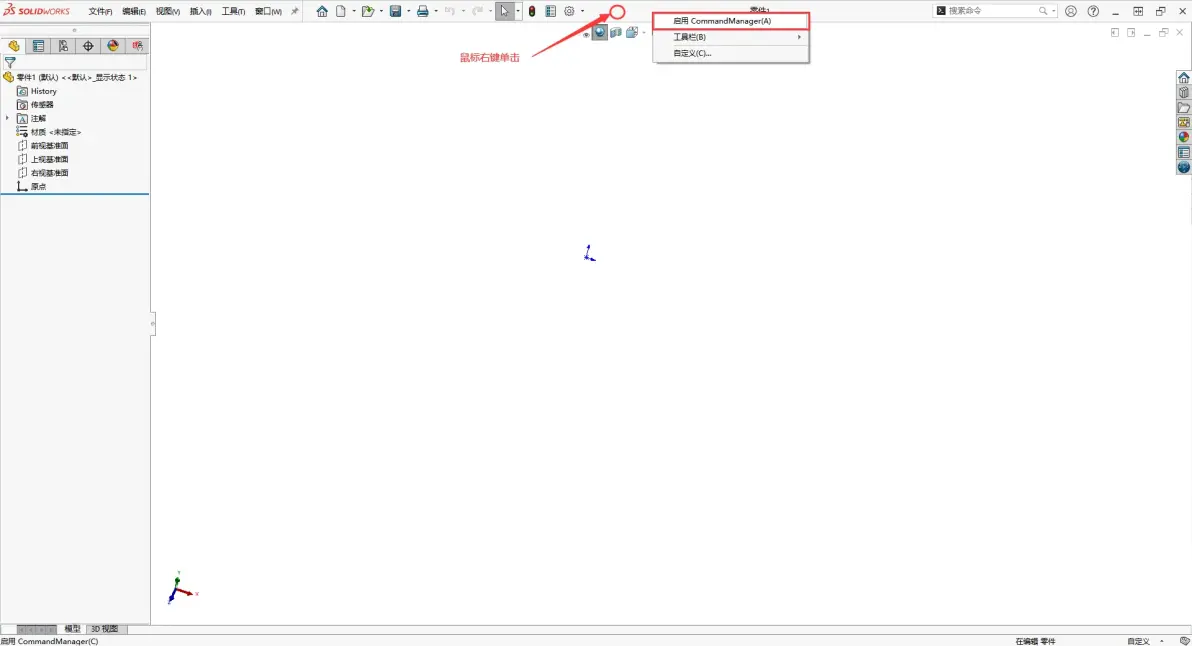Click Edit Appearance sphere icon in view toolbar

(600, 33)
